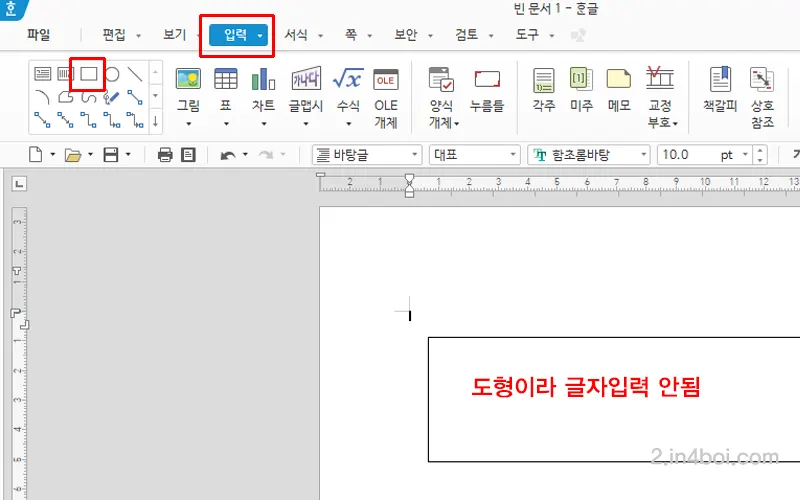Expand the dropdown arrow under 표

(x=226, y=123)
